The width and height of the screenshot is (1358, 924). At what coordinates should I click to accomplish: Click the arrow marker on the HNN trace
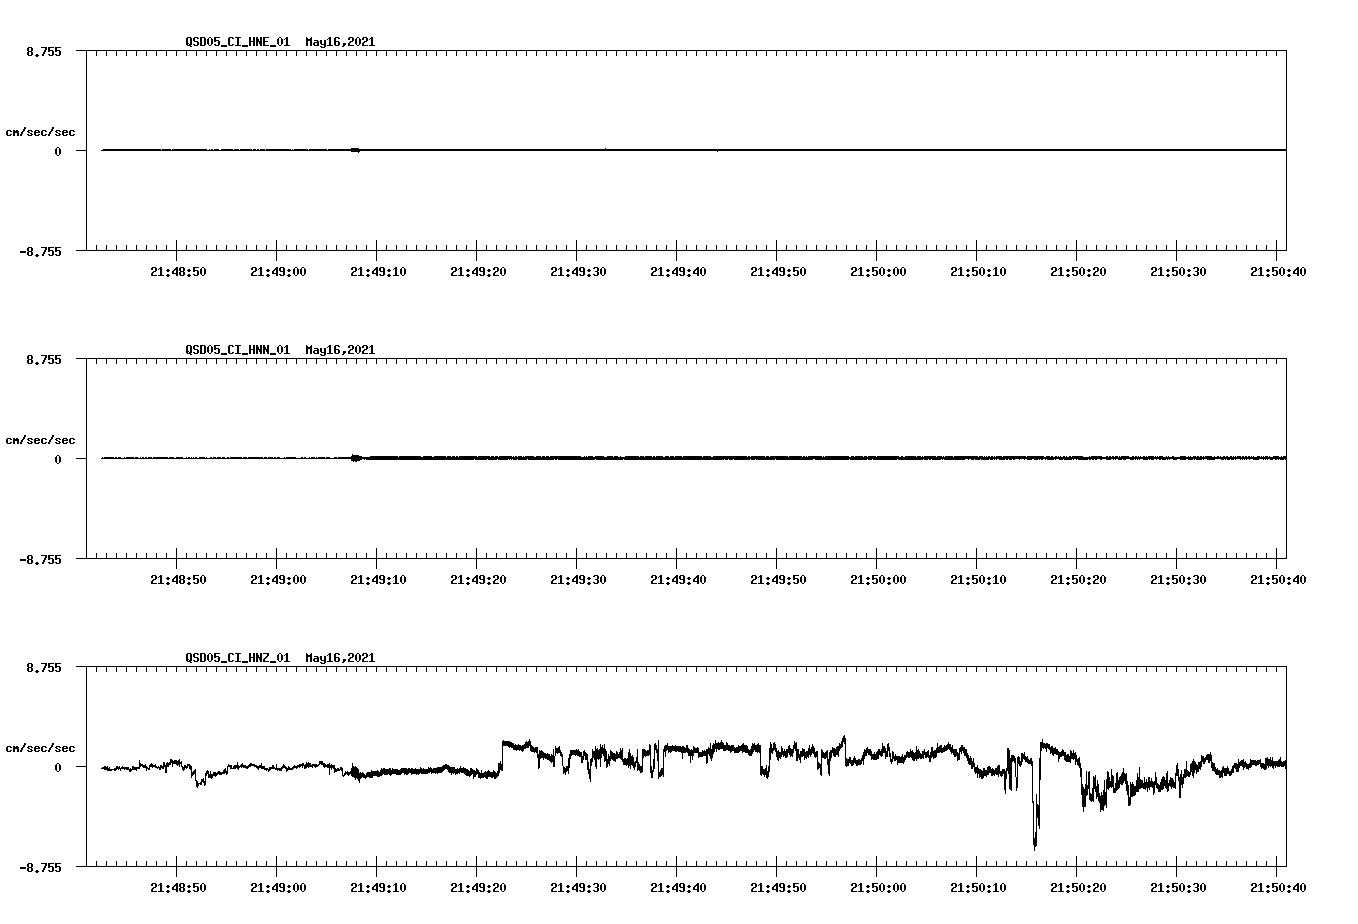[357, 458]
